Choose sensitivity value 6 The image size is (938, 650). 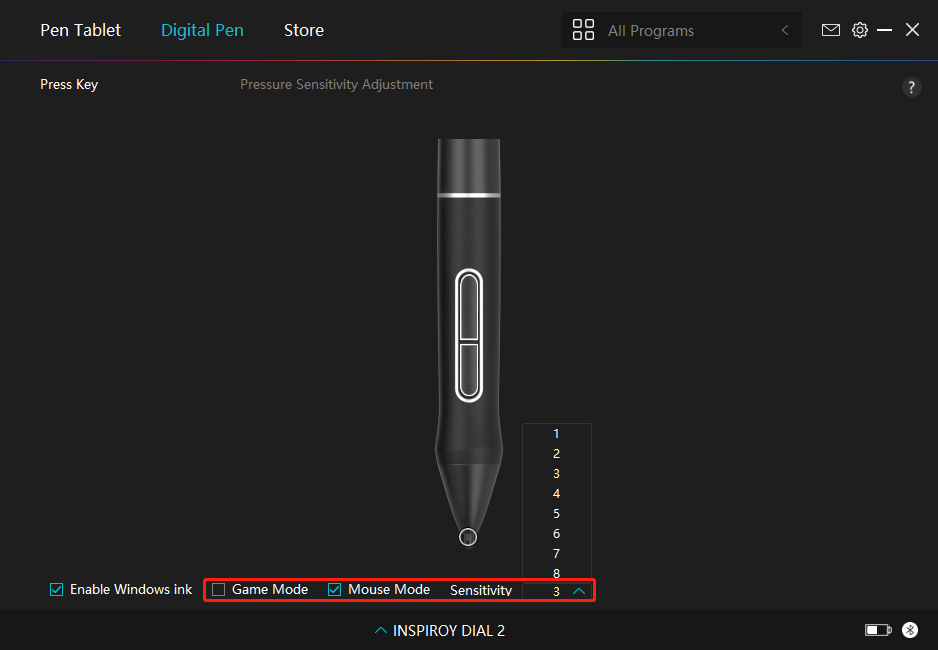click(556, 533)
